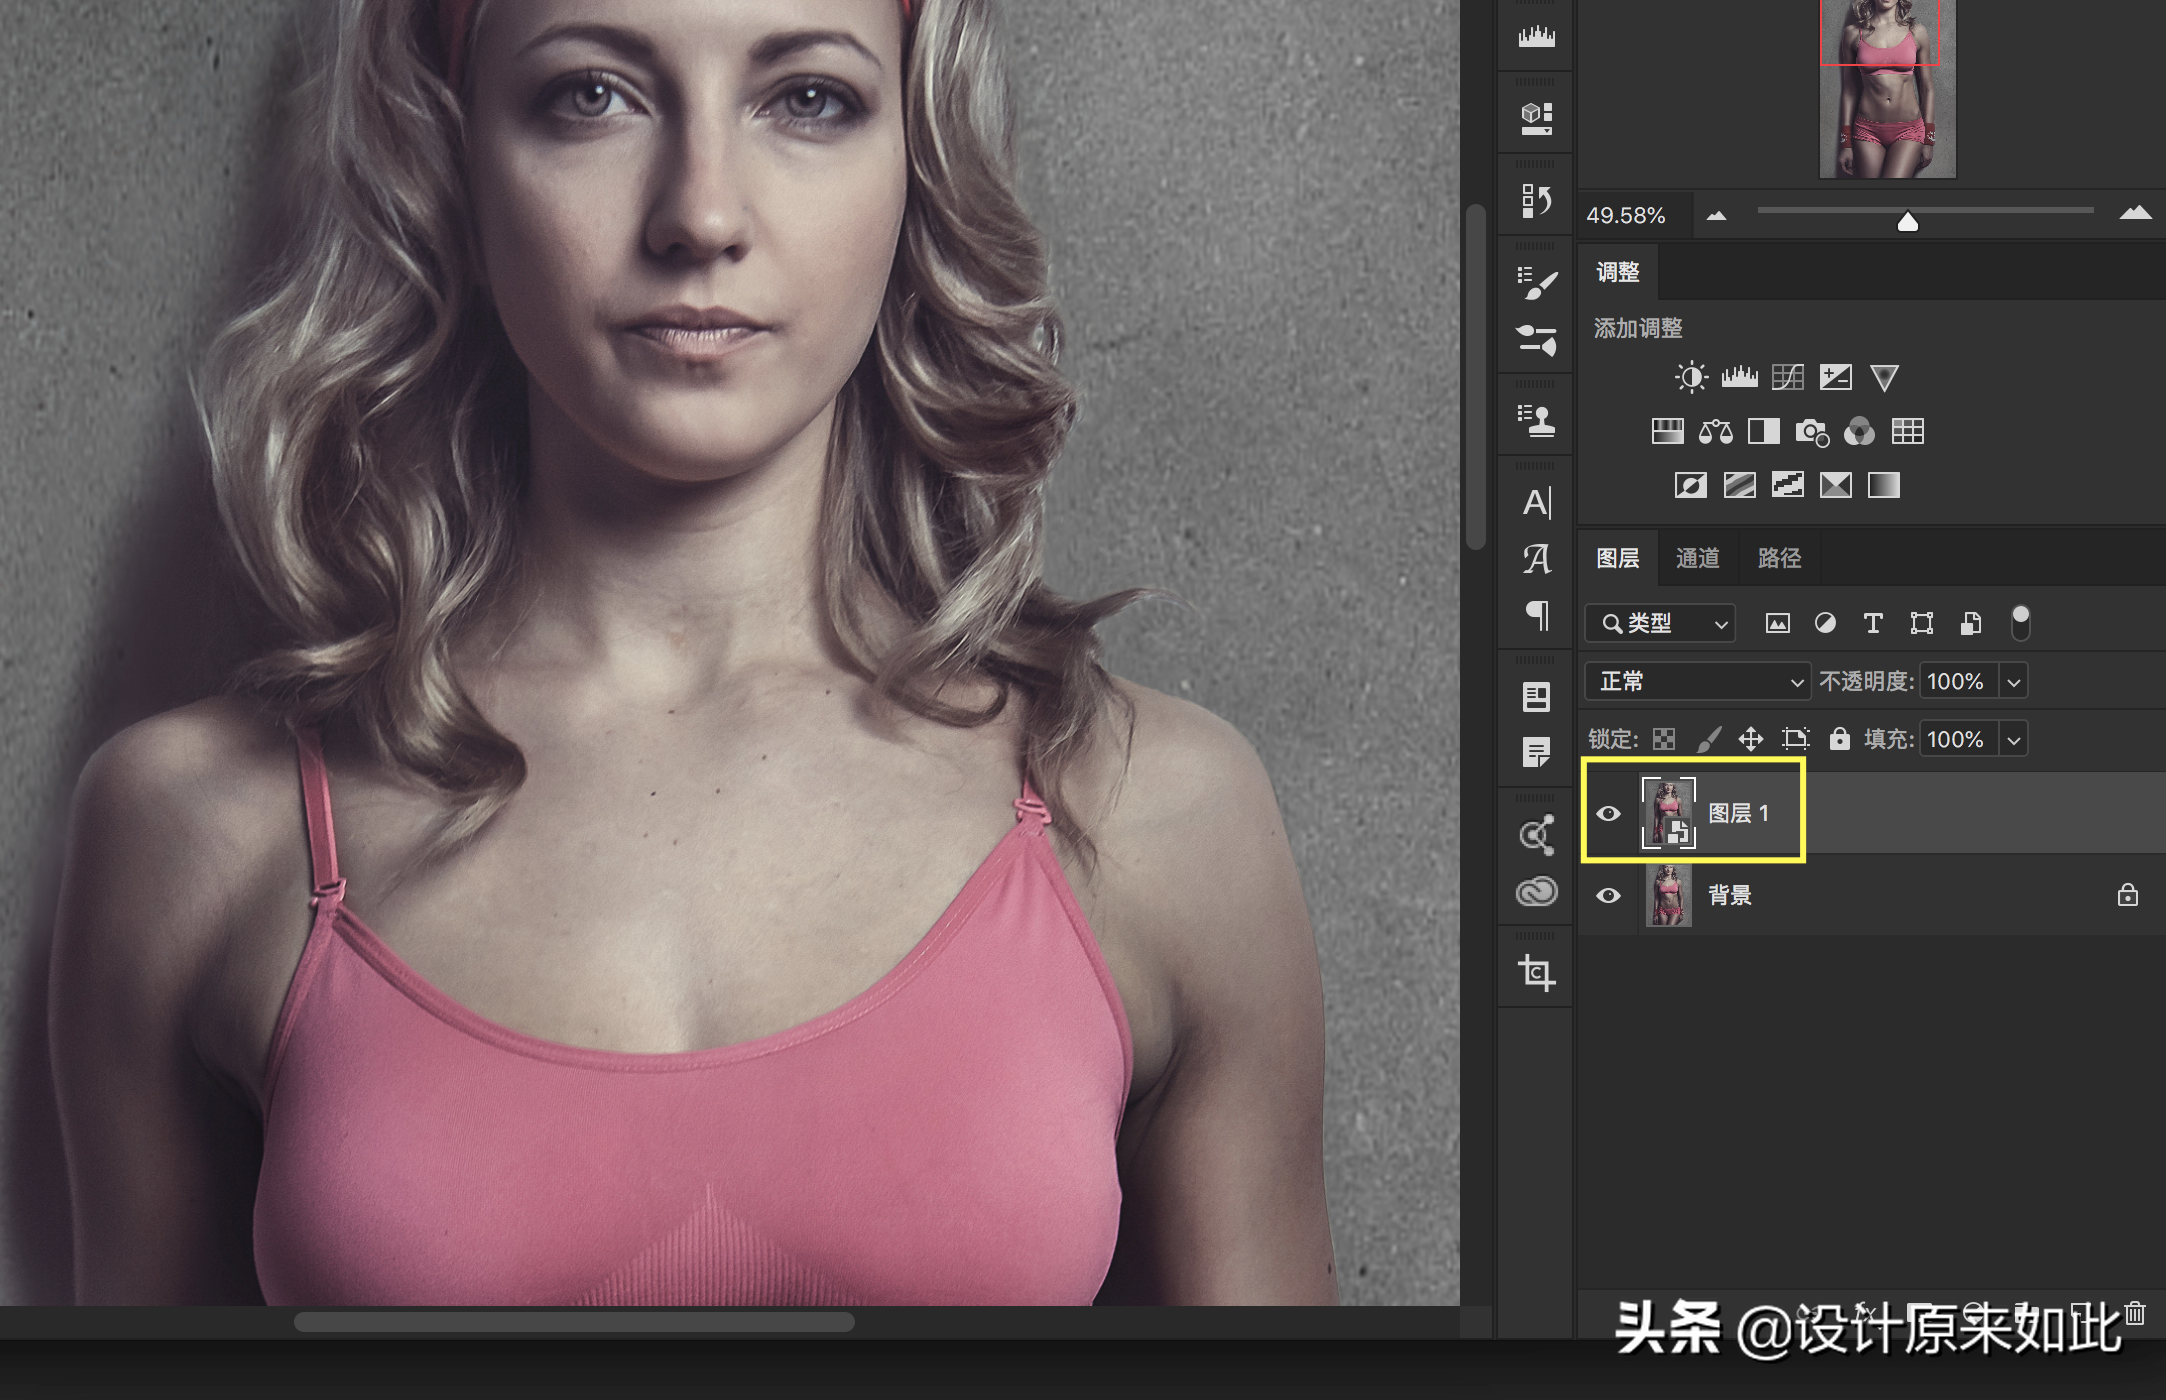Click the opacity 100% field
2166x1400 pixels.
click(1959, 681)
